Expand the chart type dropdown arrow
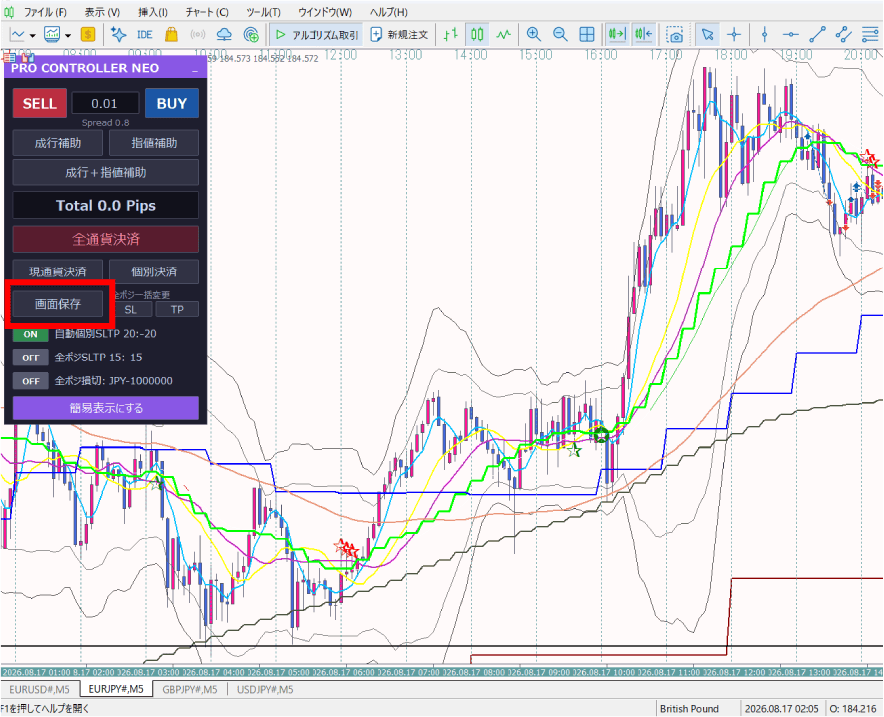This screenshot has height=717, width=884. 33,36
